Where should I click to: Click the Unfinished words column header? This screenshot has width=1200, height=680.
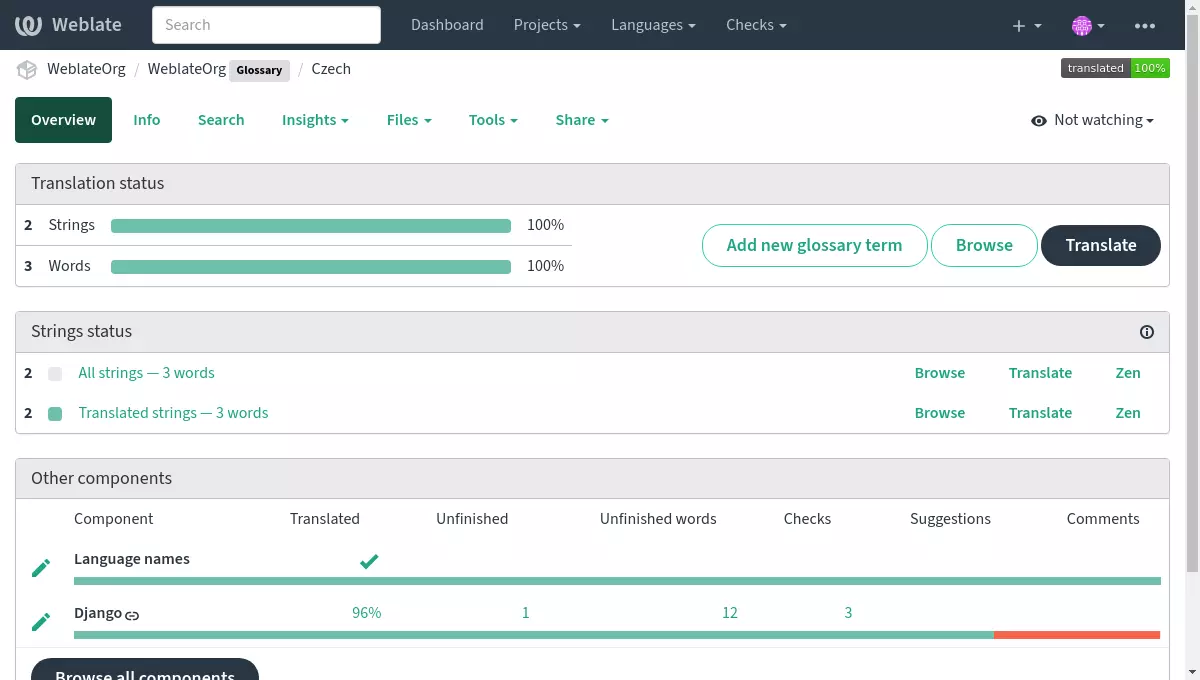click(x=658, y=519)
